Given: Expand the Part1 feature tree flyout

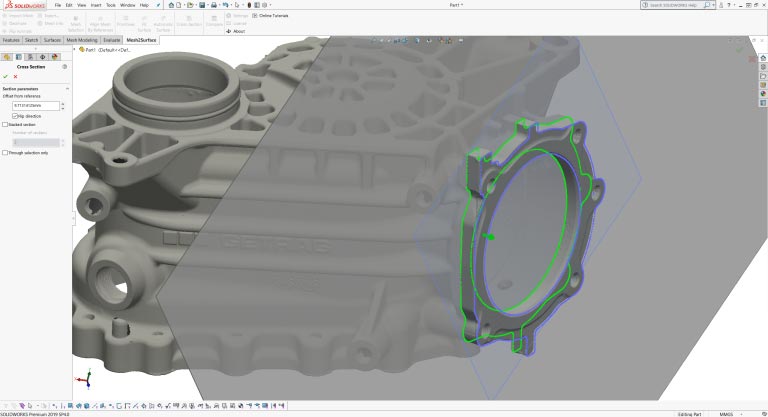Looking at the screenshot, I should [x=80, y=51].
